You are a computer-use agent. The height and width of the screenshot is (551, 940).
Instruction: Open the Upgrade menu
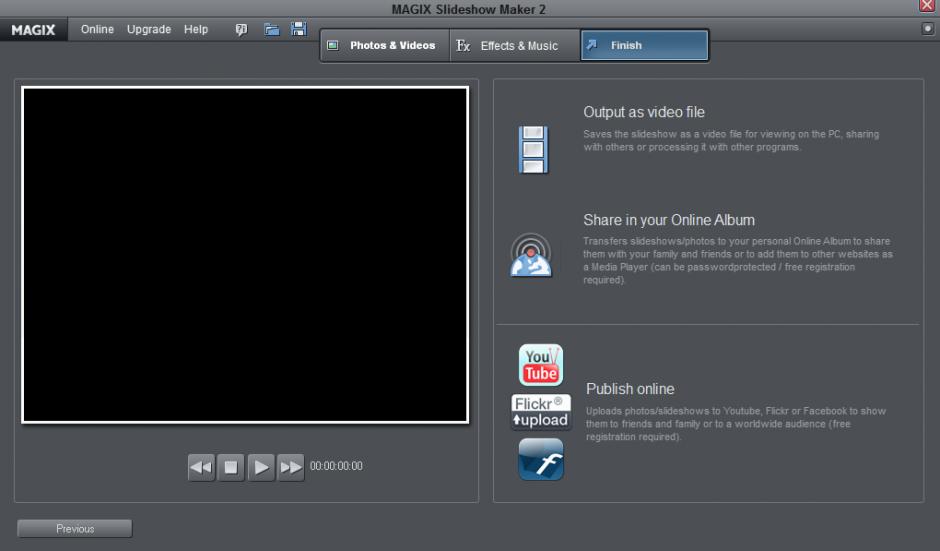click(149, 29)
